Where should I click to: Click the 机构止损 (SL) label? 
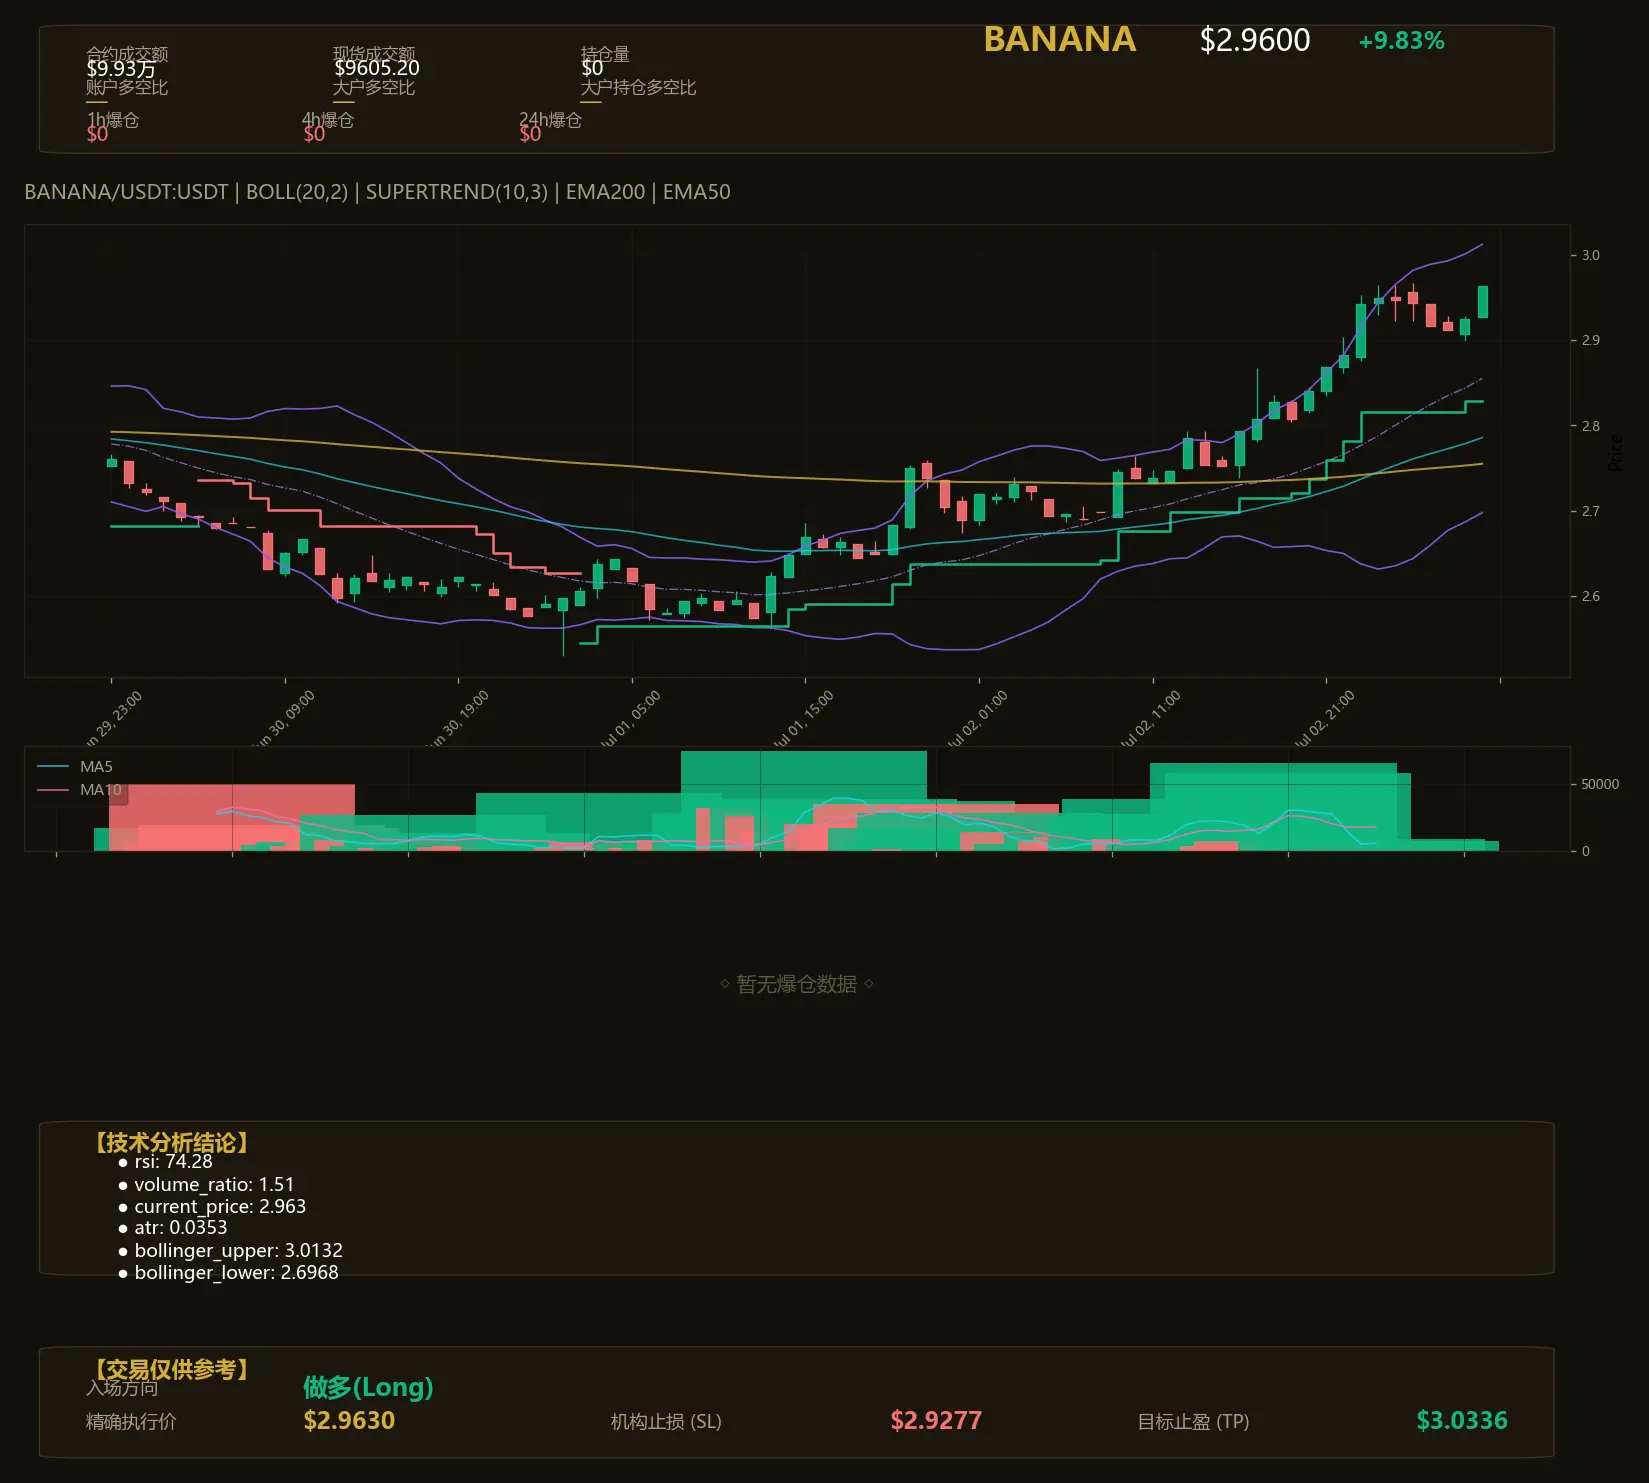(666, 1421)
